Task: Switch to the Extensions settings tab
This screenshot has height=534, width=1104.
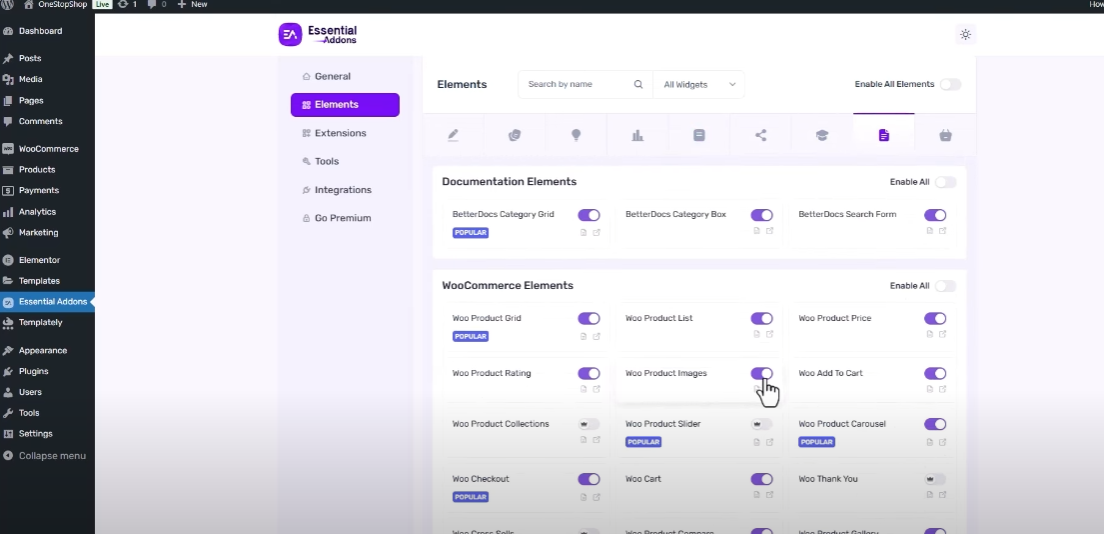Action: [340, 133]
